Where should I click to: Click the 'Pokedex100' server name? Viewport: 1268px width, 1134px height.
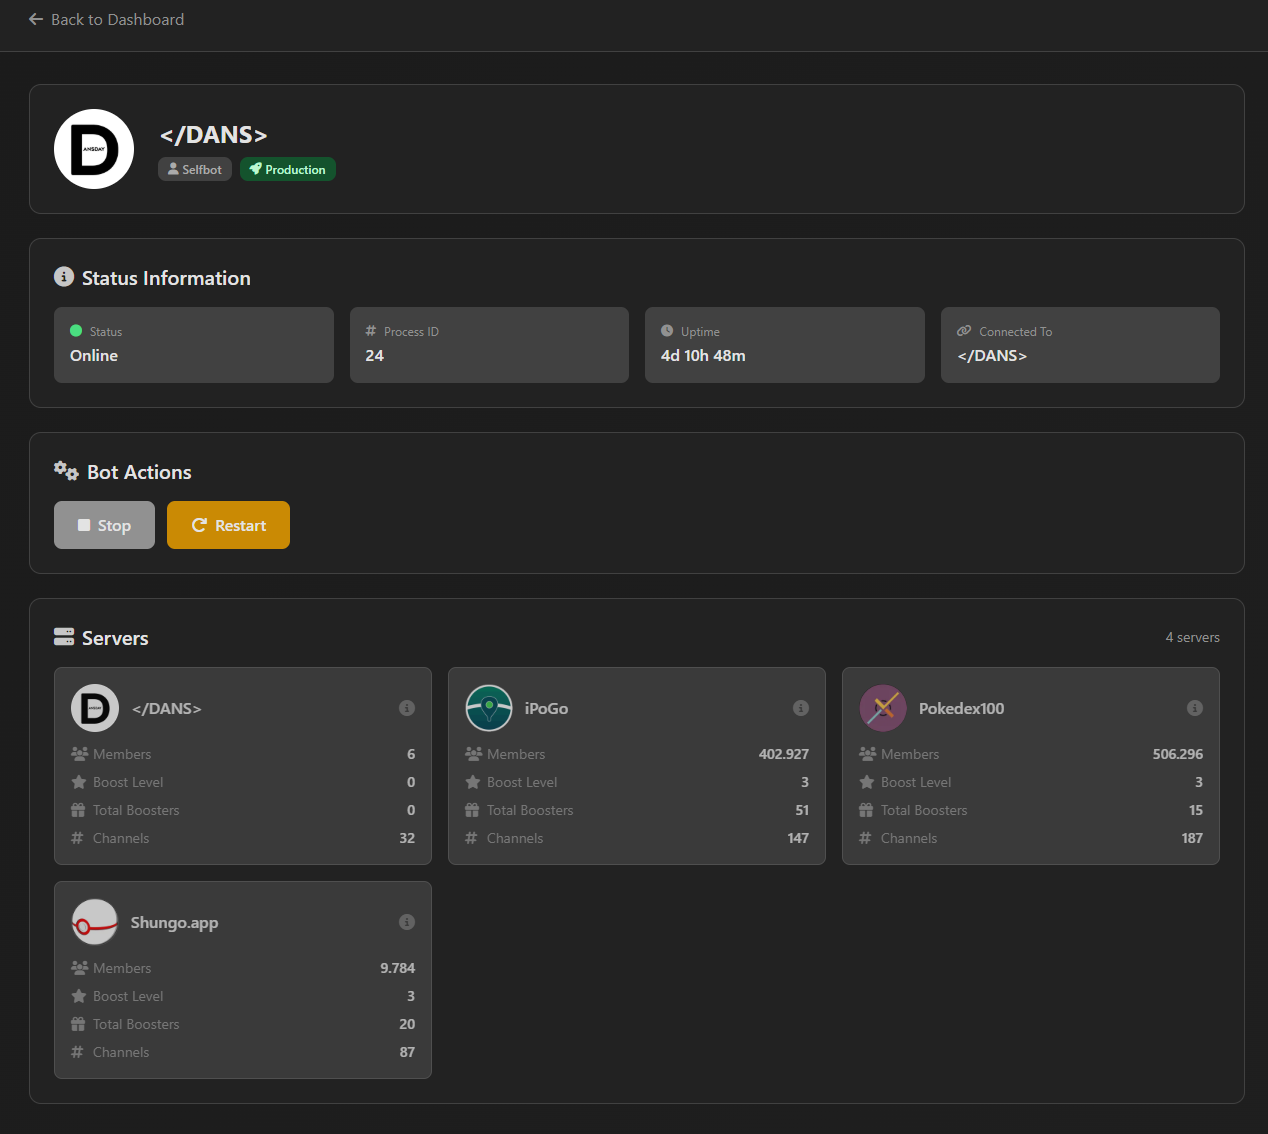coord(961,708)
